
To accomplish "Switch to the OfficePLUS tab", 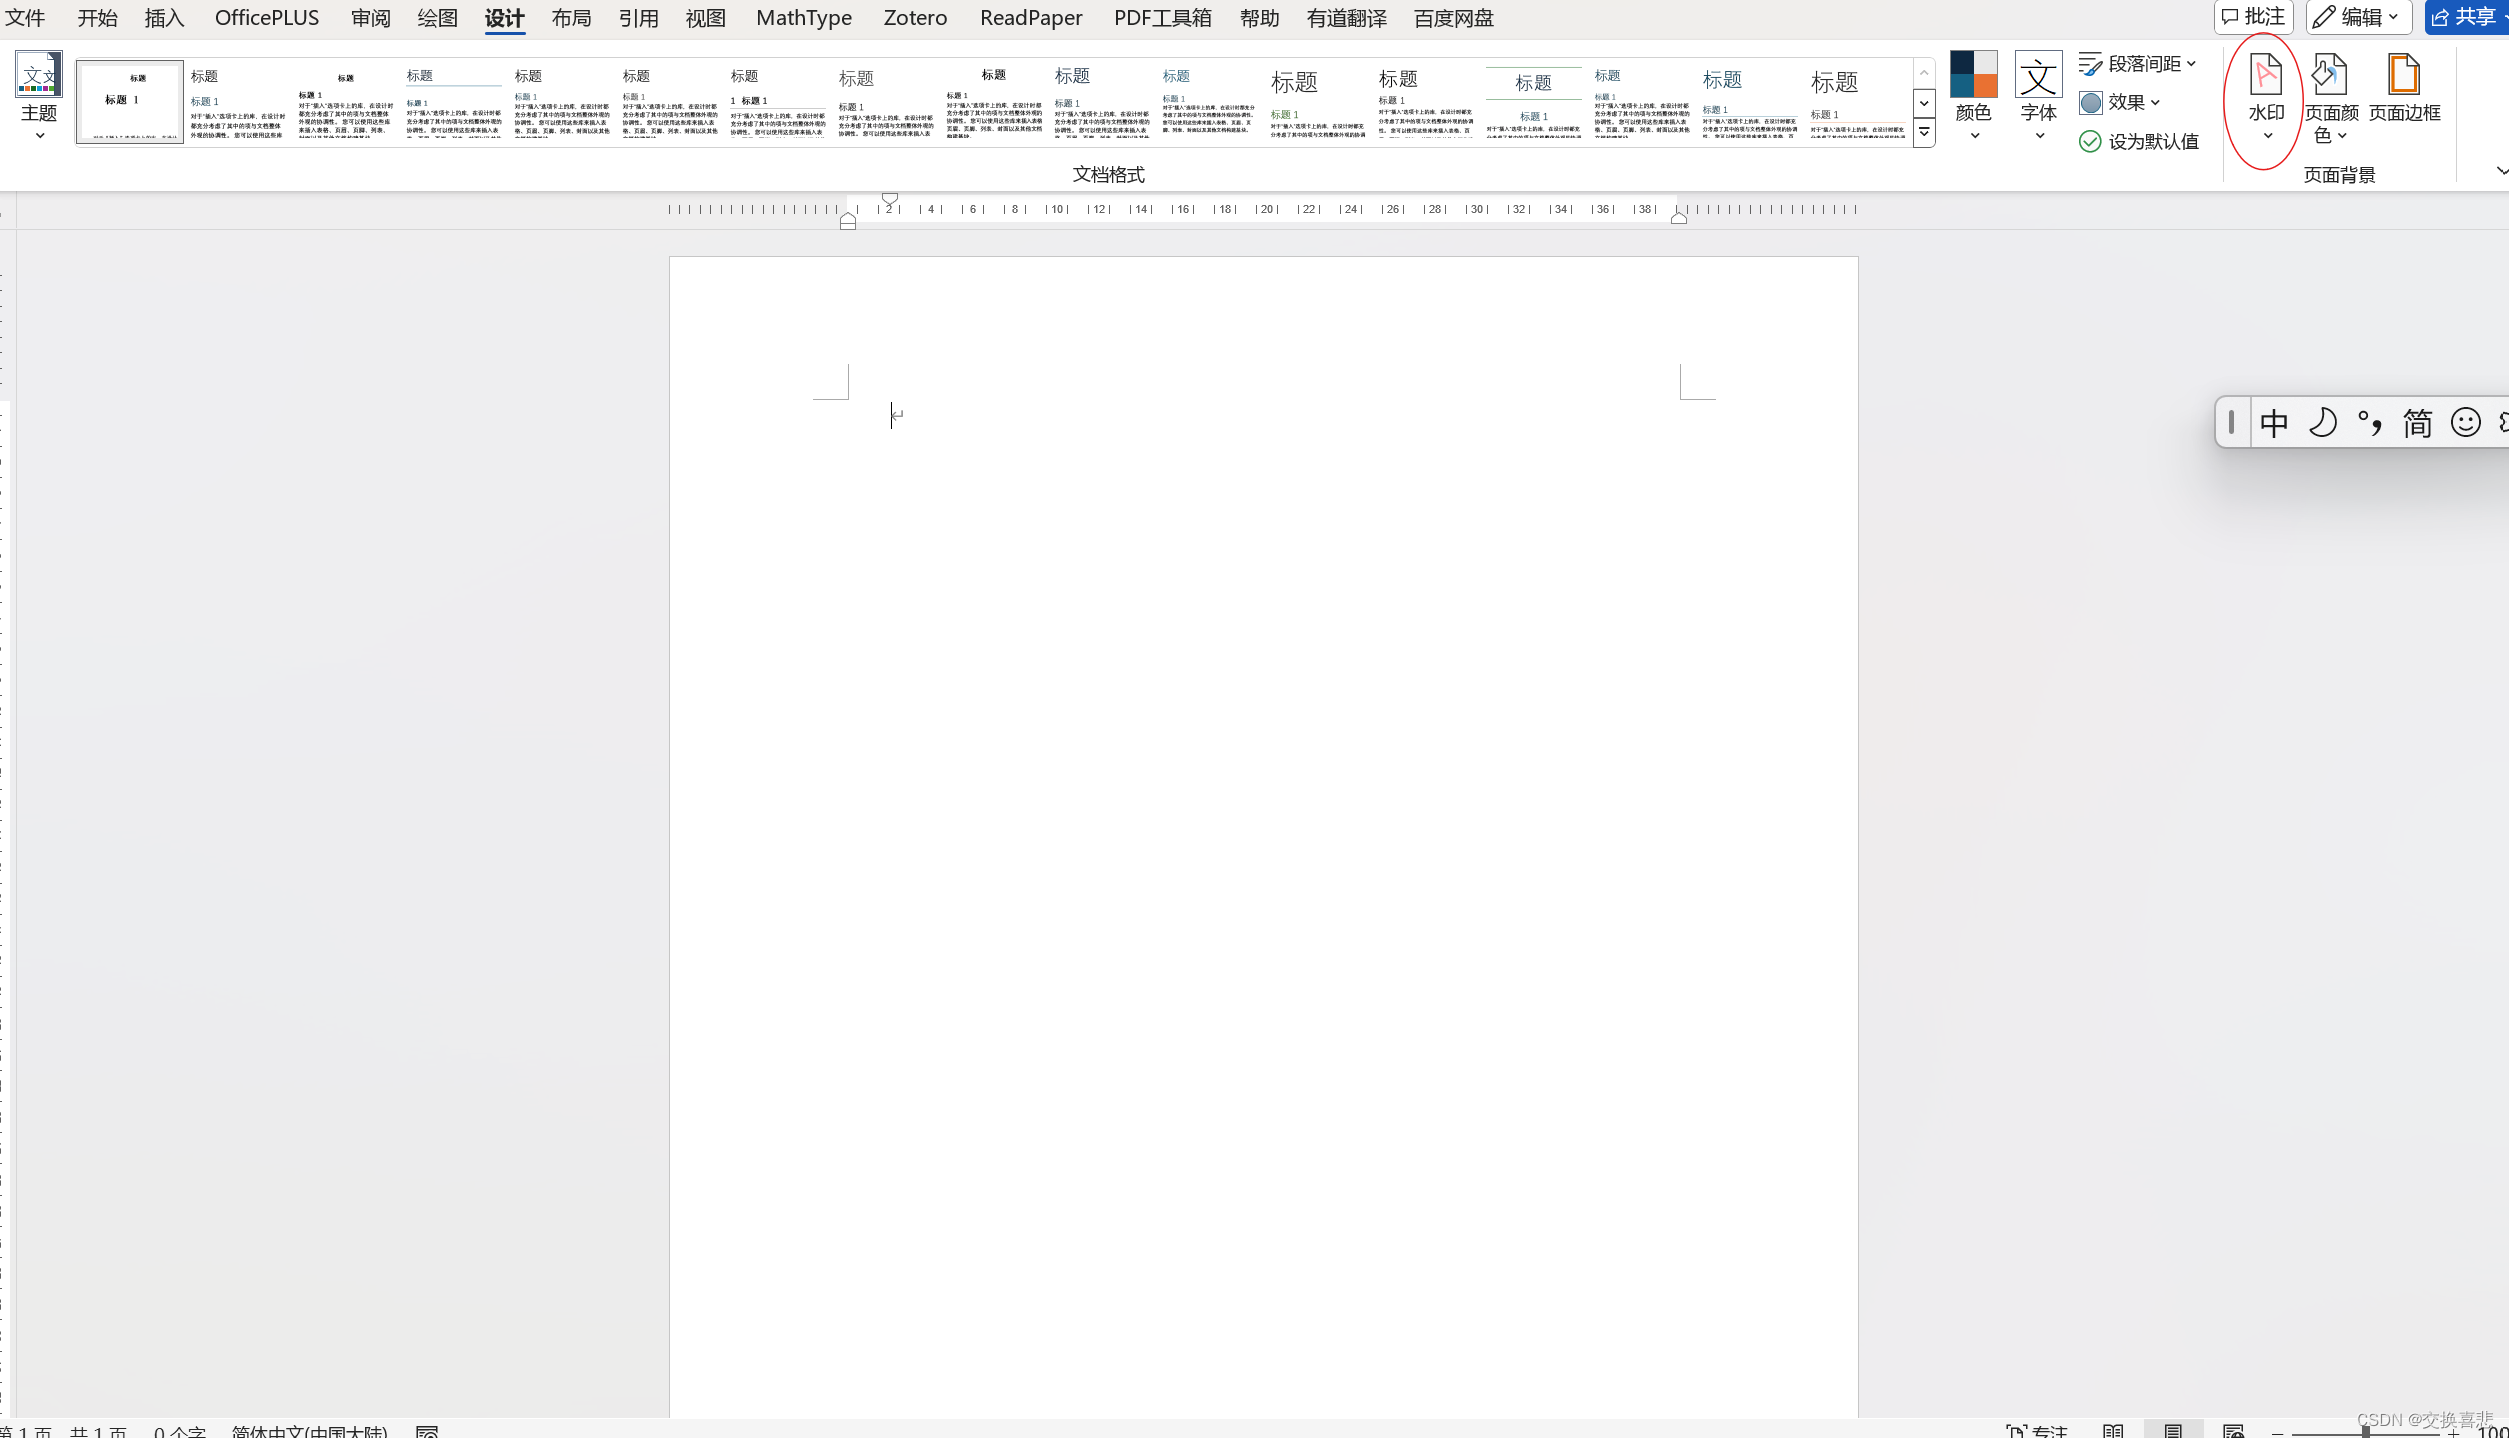I will [267, 18].
